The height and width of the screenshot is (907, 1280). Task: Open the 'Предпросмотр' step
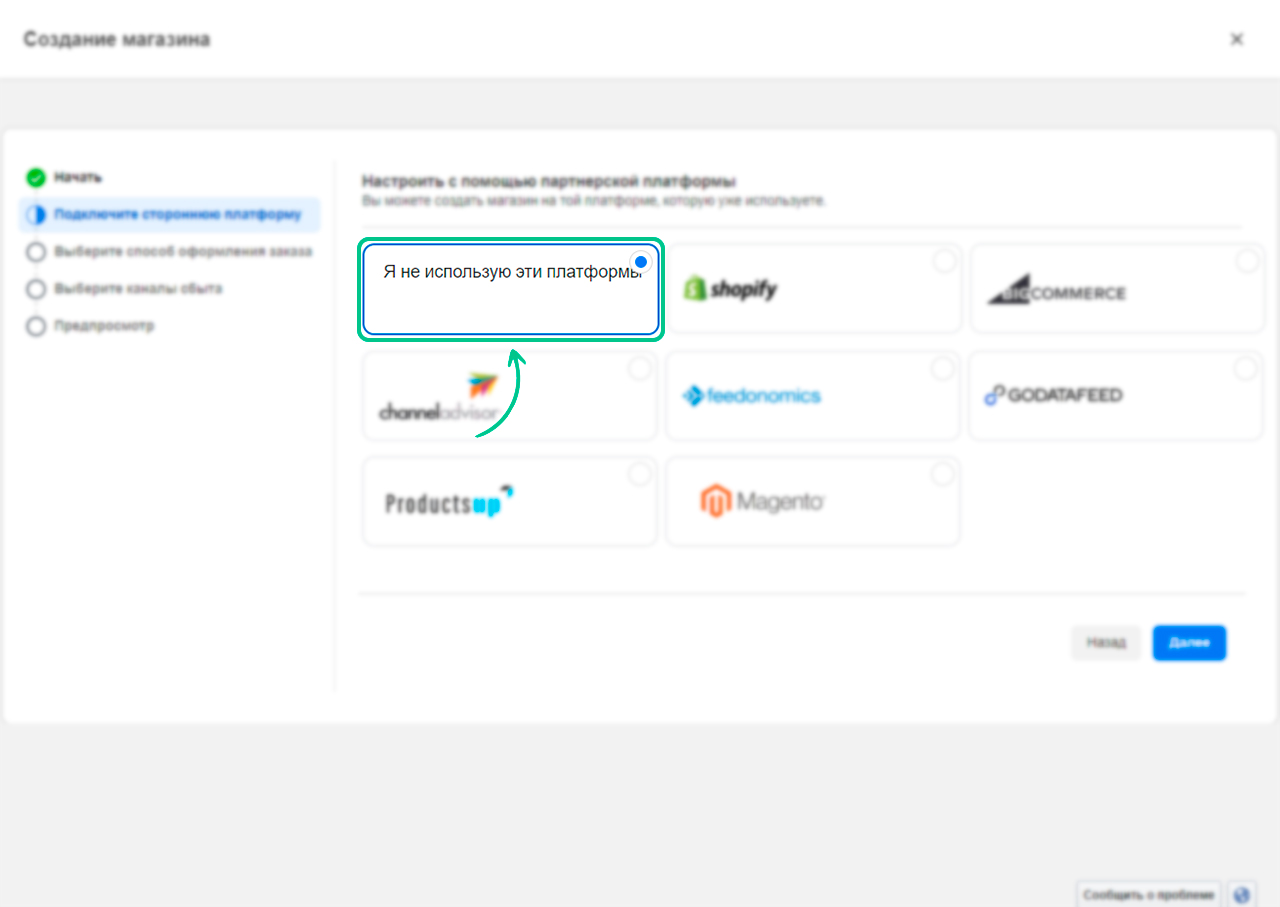[x=104, y=325]
